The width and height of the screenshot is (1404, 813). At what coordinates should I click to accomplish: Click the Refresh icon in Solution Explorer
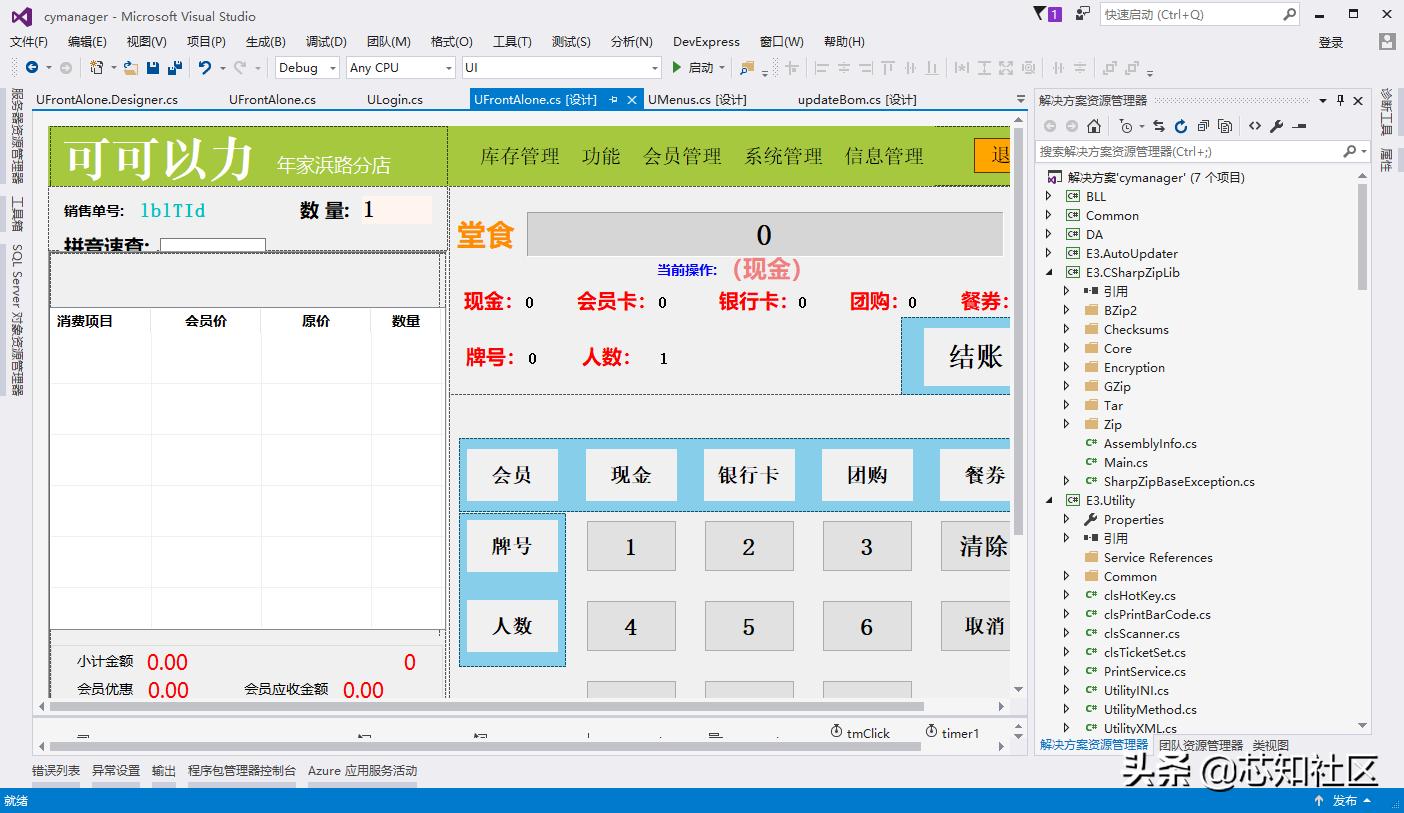(x=1181, y=125)
